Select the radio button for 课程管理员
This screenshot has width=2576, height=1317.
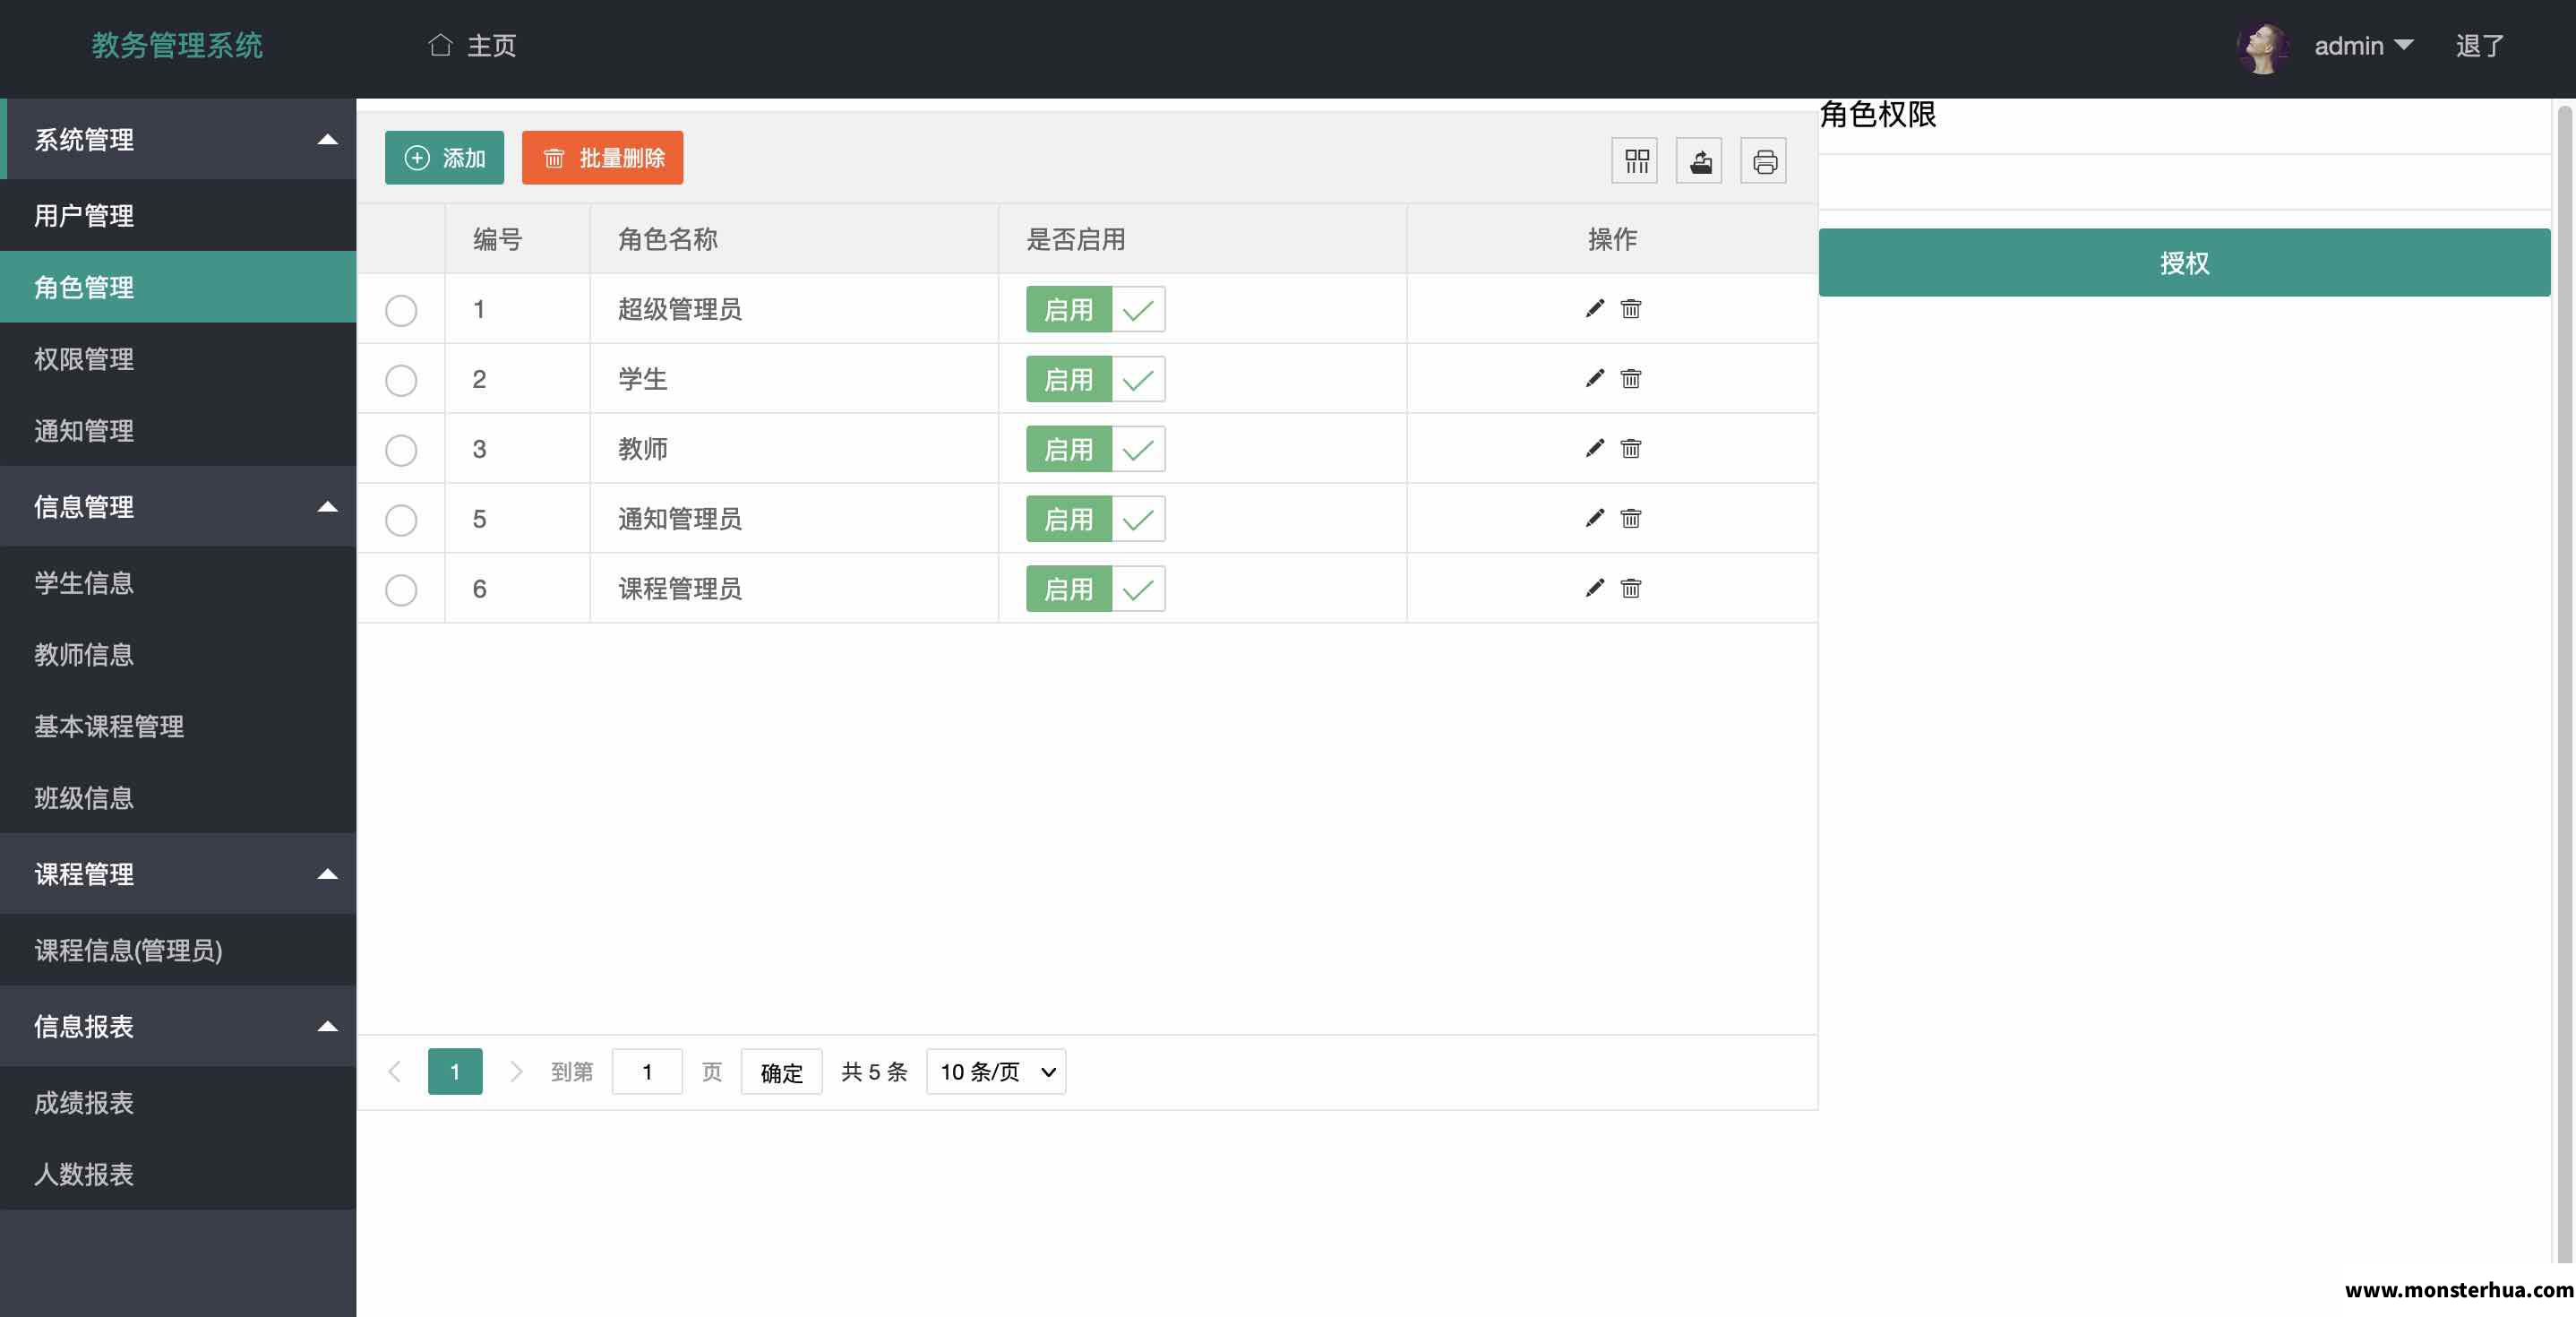tap(401, 591)
